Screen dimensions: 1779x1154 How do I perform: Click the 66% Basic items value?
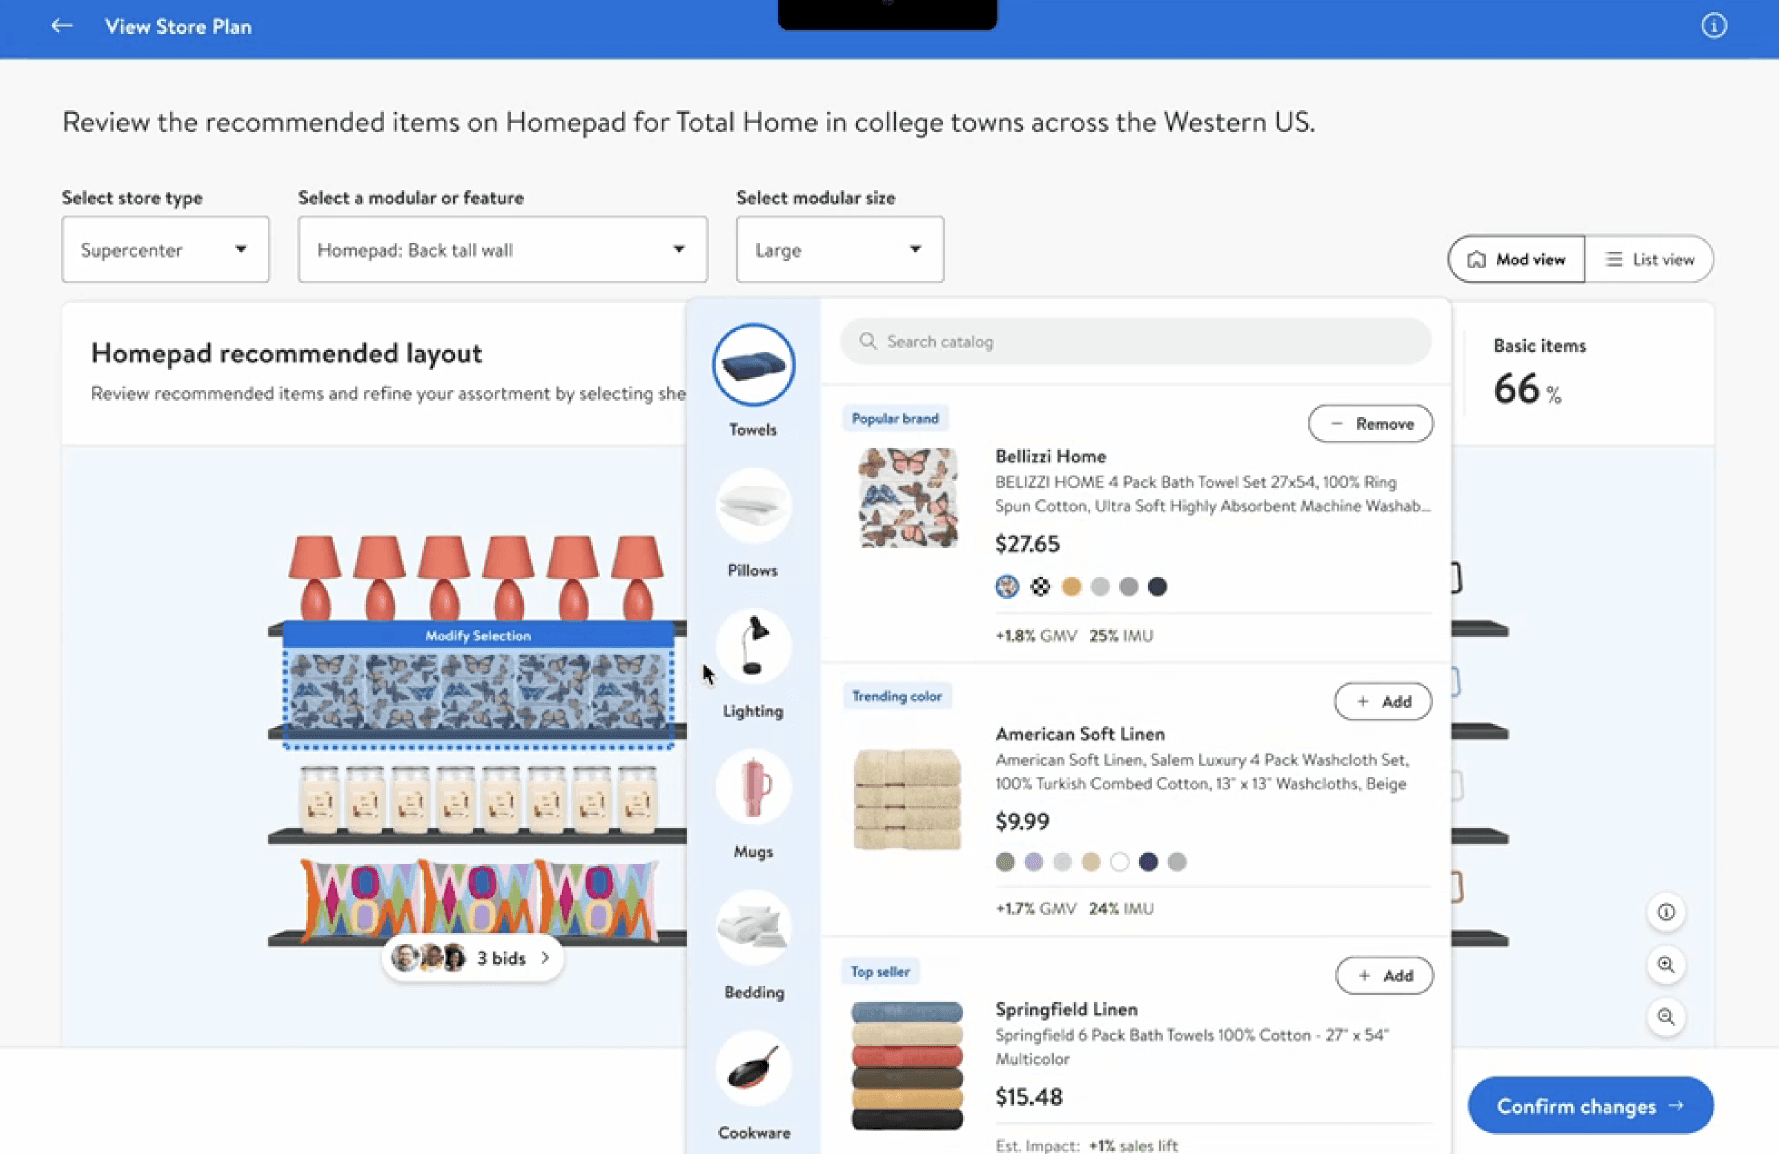tap(1526, 389)
